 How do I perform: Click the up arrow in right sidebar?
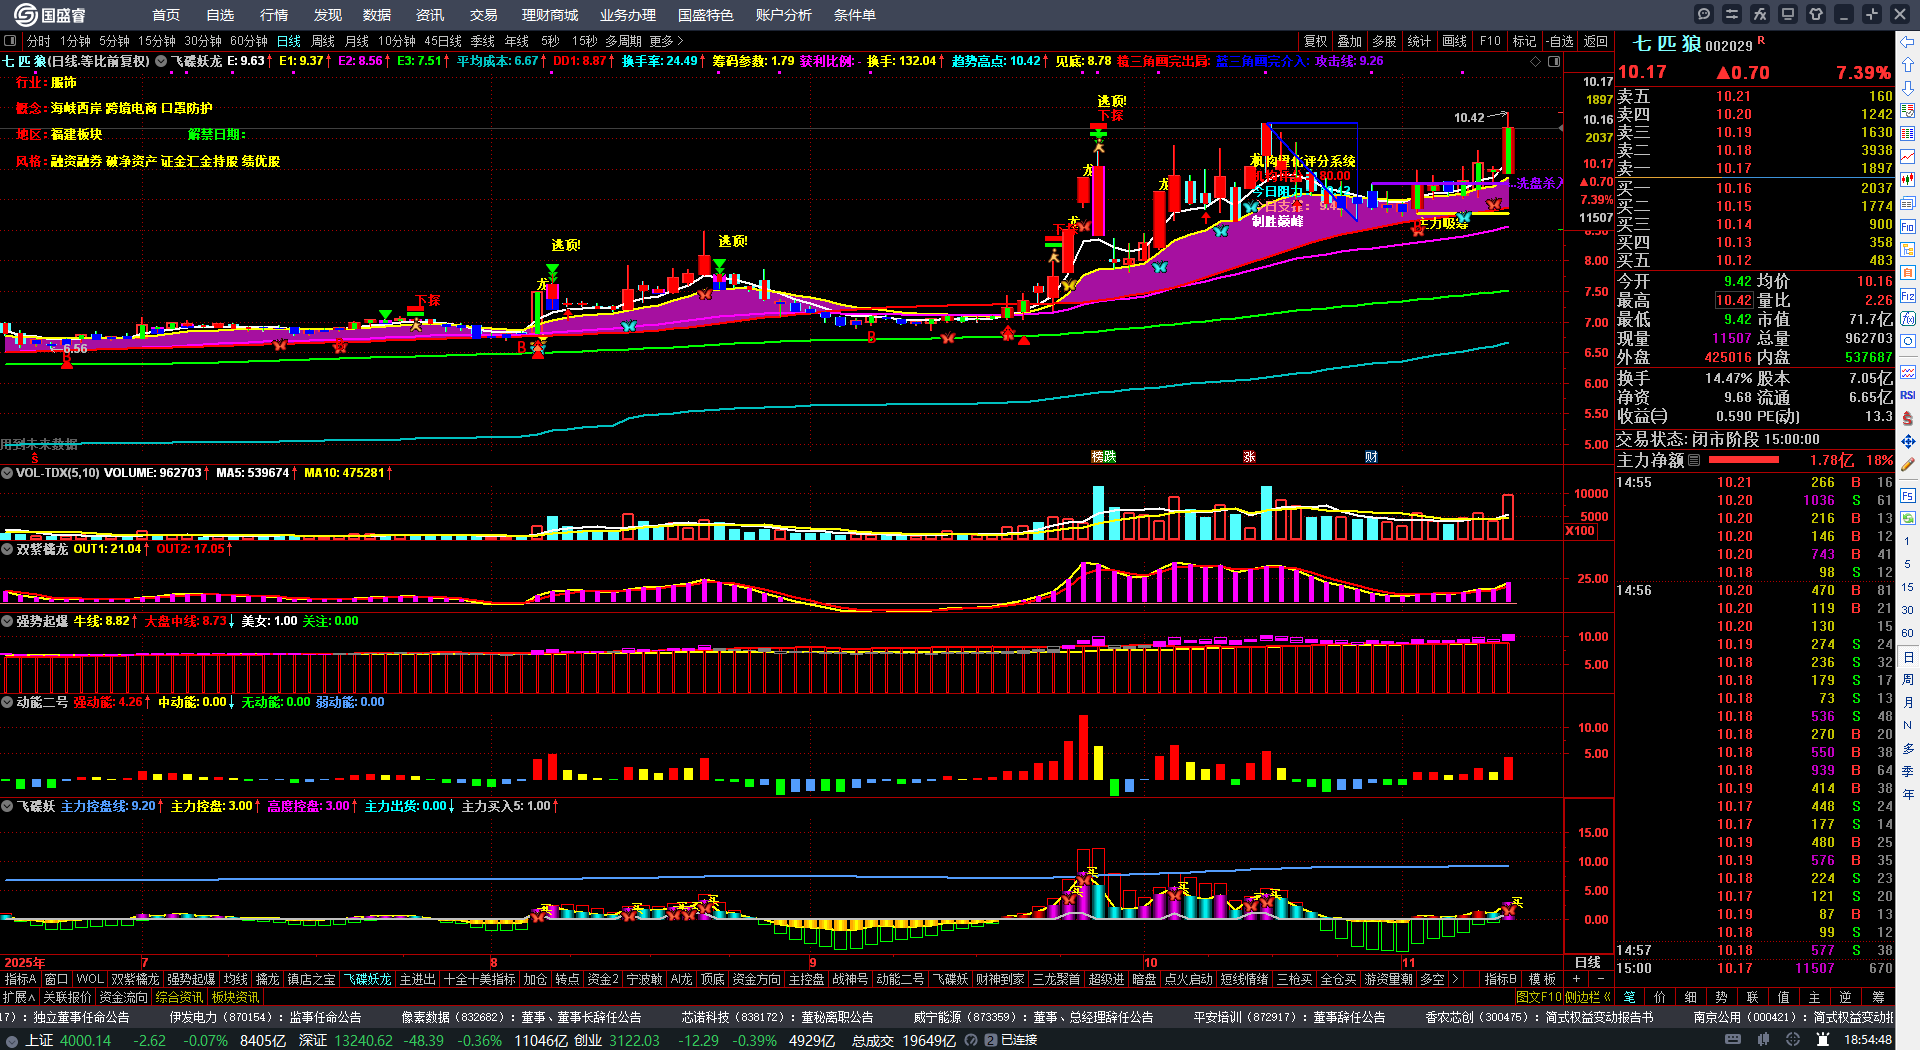pos(1908,65)
